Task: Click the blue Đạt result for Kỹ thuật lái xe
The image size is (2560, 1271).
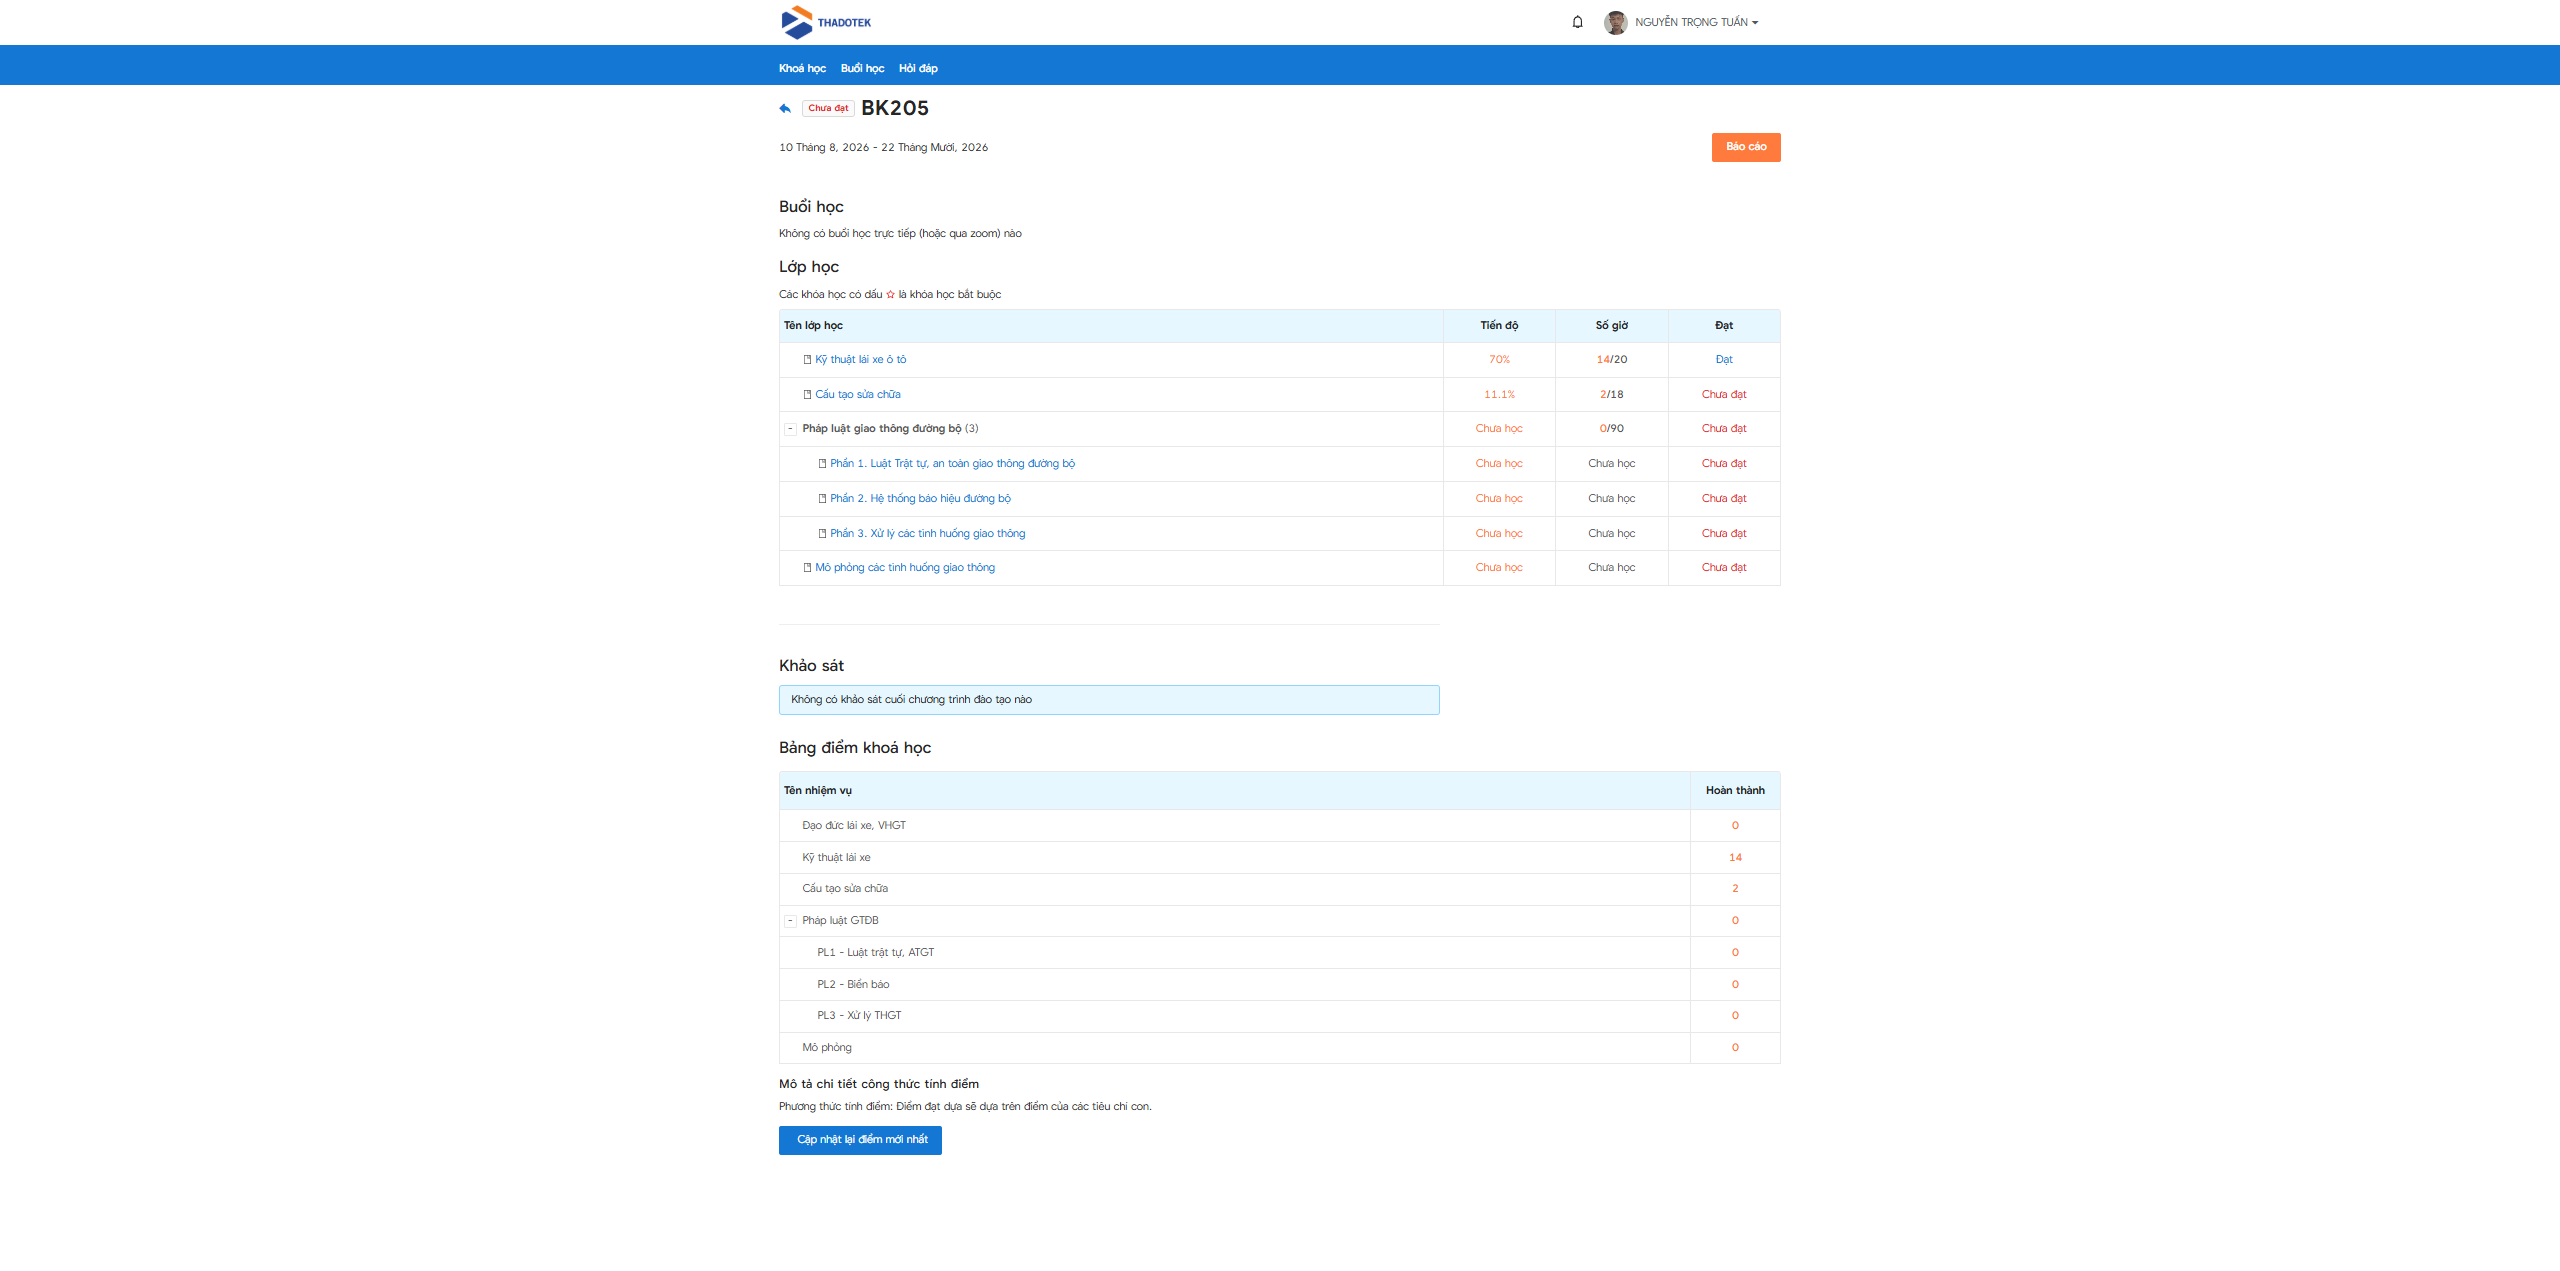Action: 1724,360
